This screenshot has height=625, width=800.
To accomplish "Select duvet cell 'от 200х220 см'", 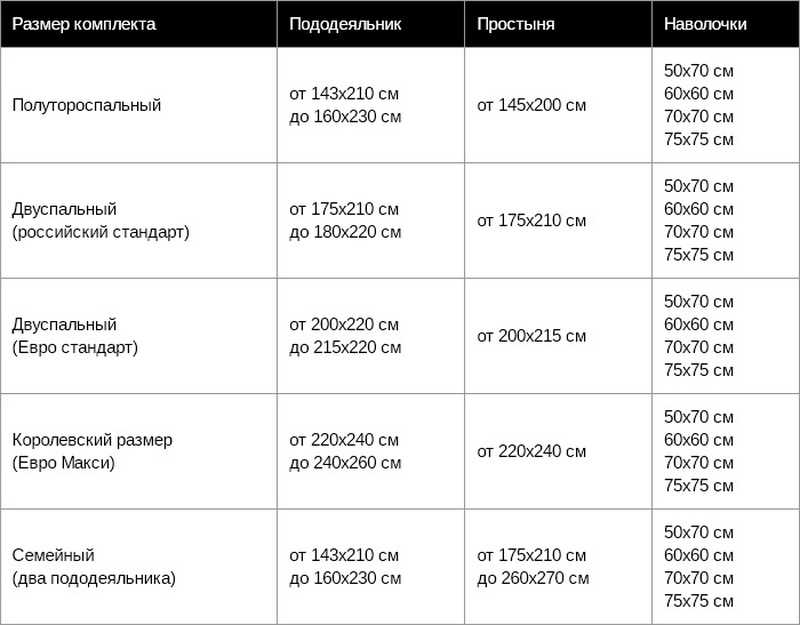I will [x=344, y=324].
